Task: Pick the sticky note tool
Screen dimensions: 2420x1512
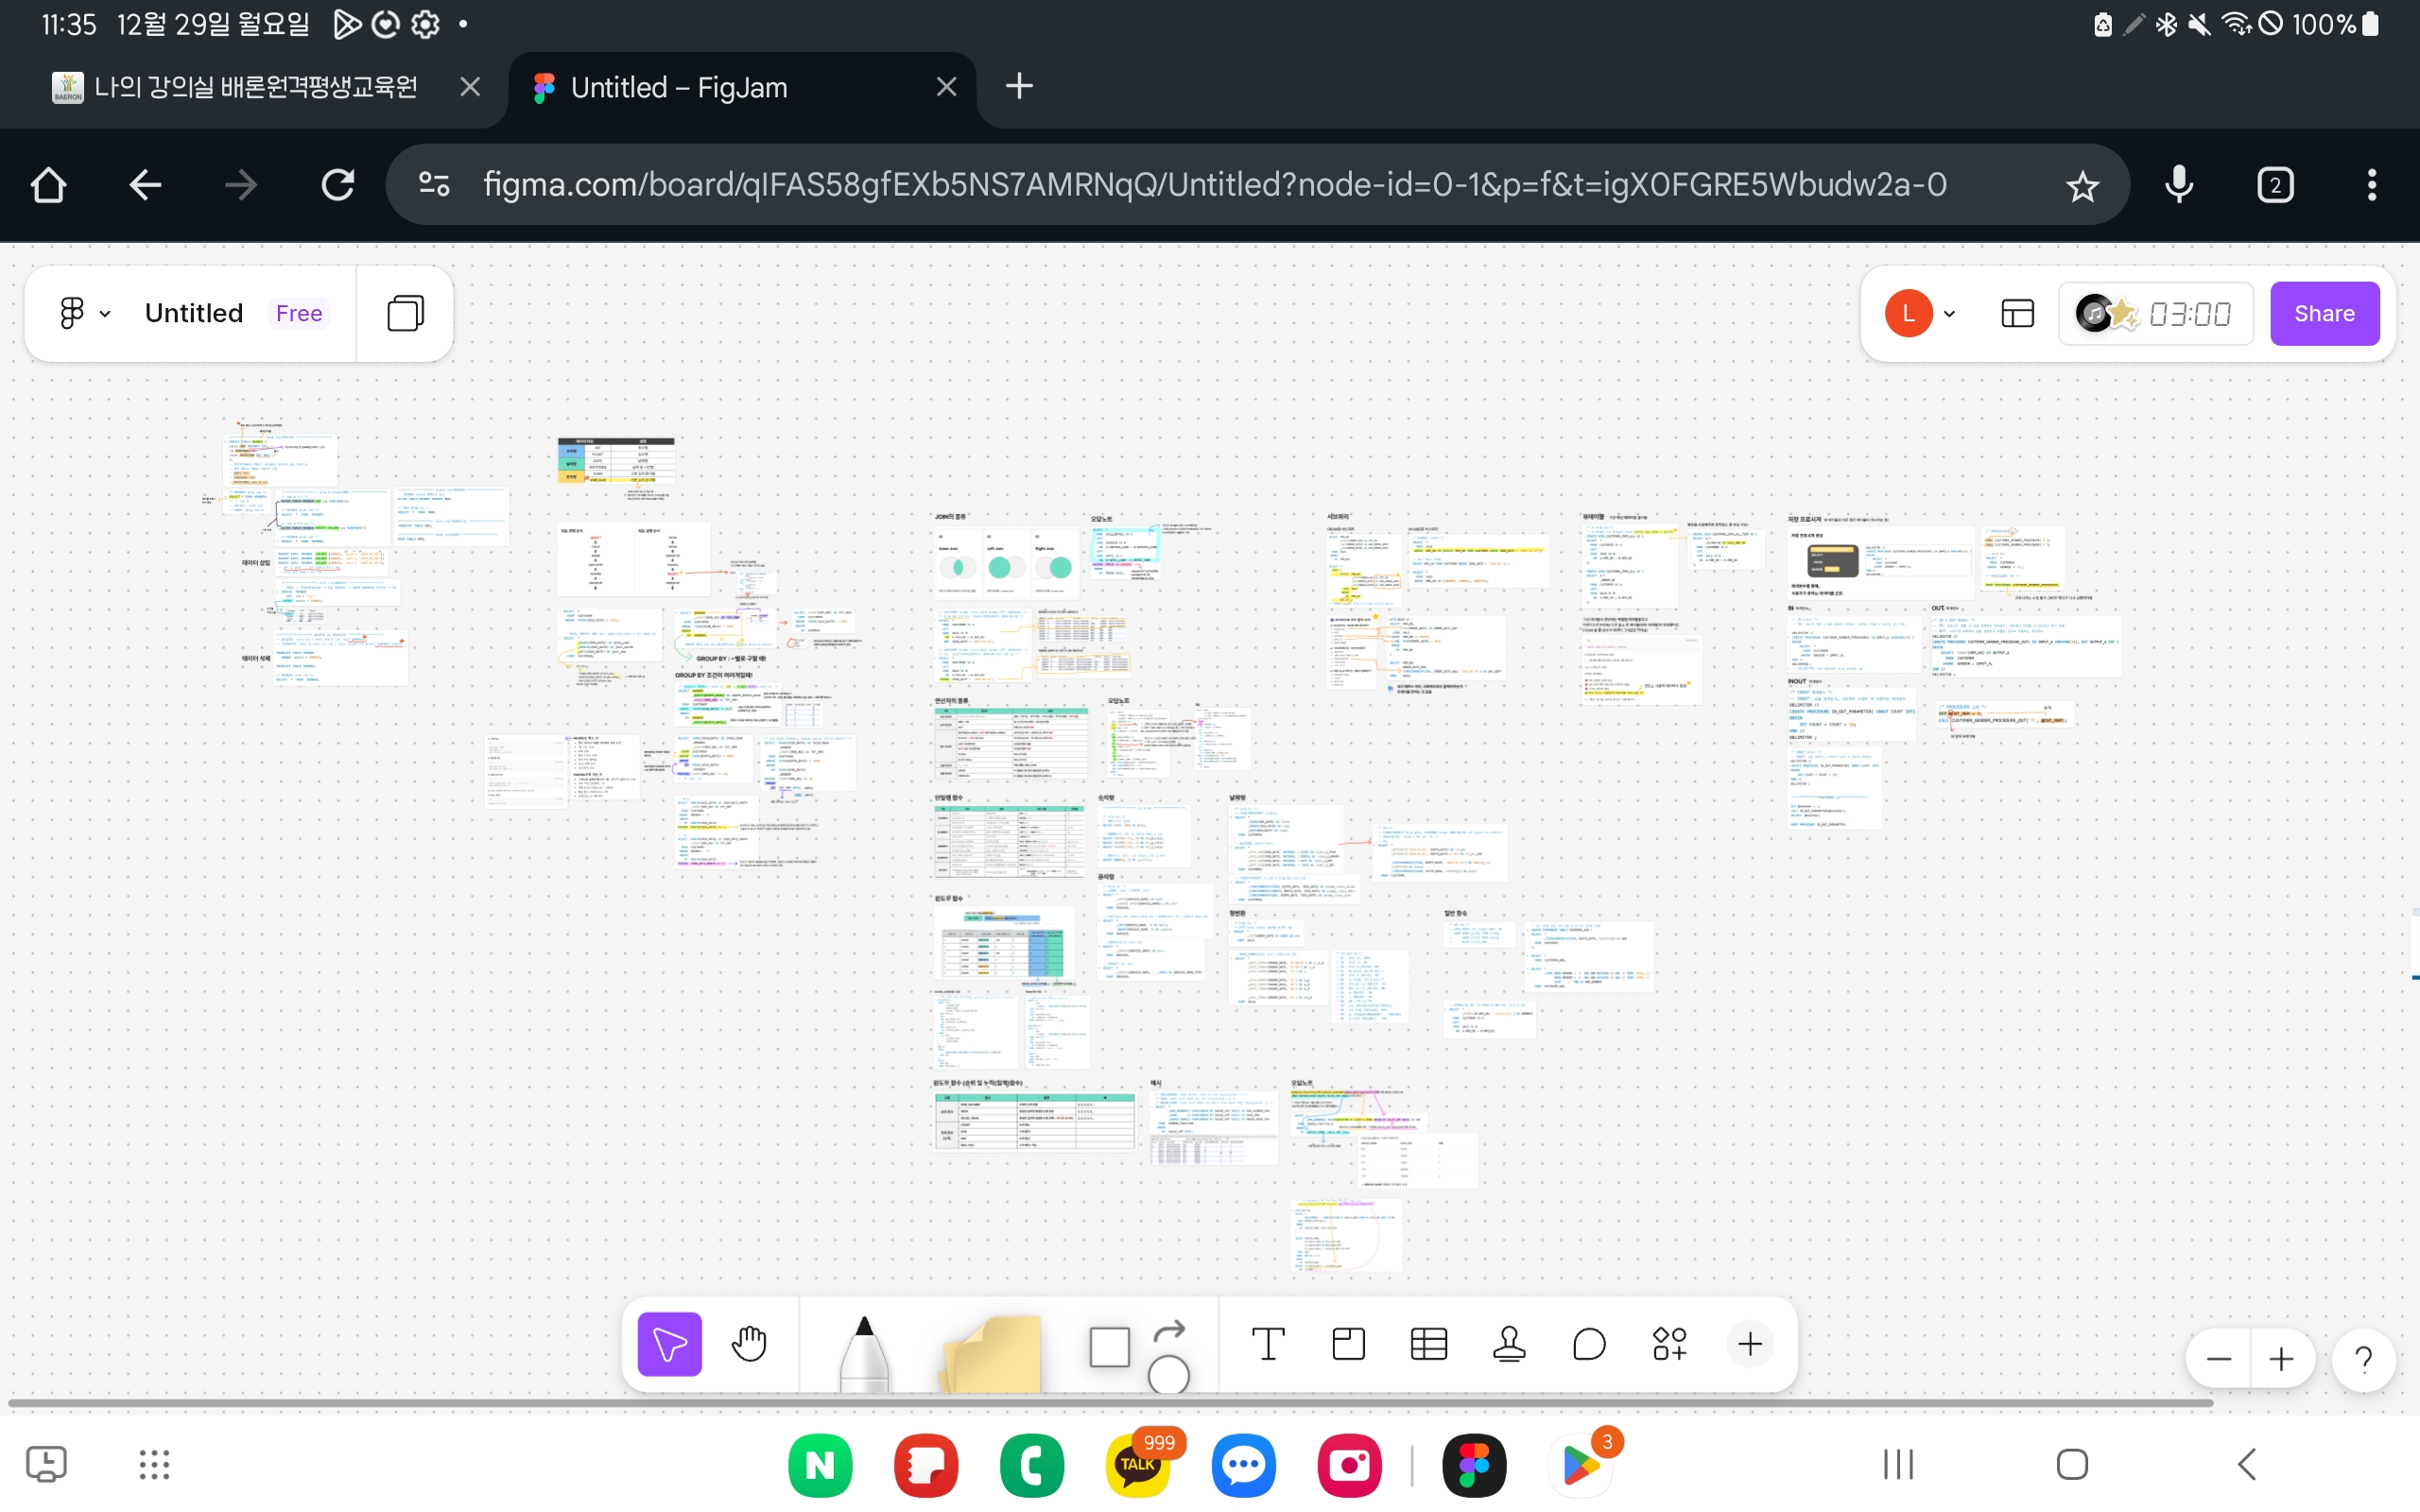Action: (990, 1352)
